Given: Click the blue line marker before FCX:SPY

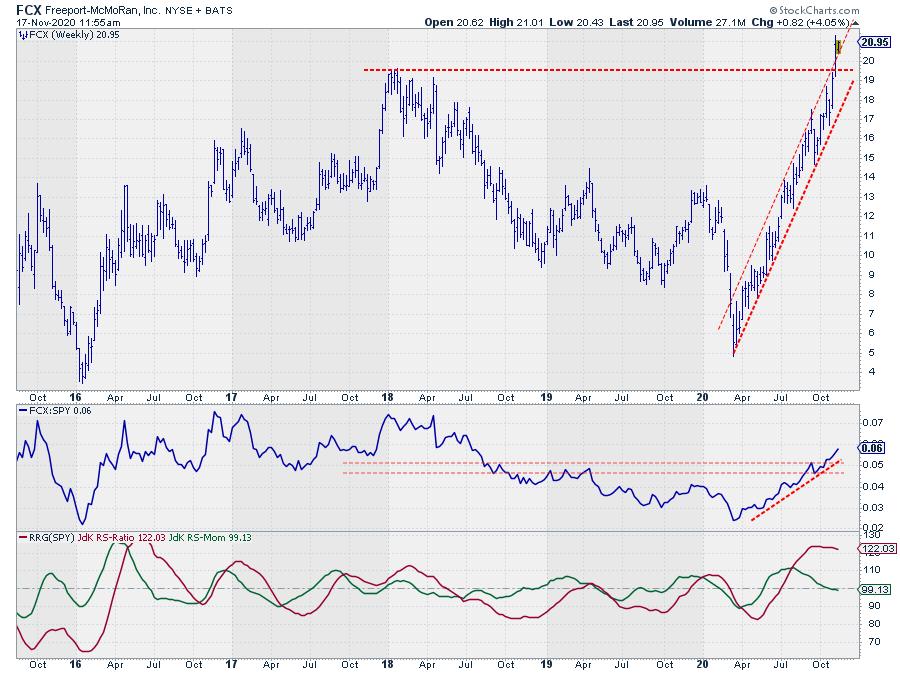Looking at the screenshot, I should click(24, 411).
